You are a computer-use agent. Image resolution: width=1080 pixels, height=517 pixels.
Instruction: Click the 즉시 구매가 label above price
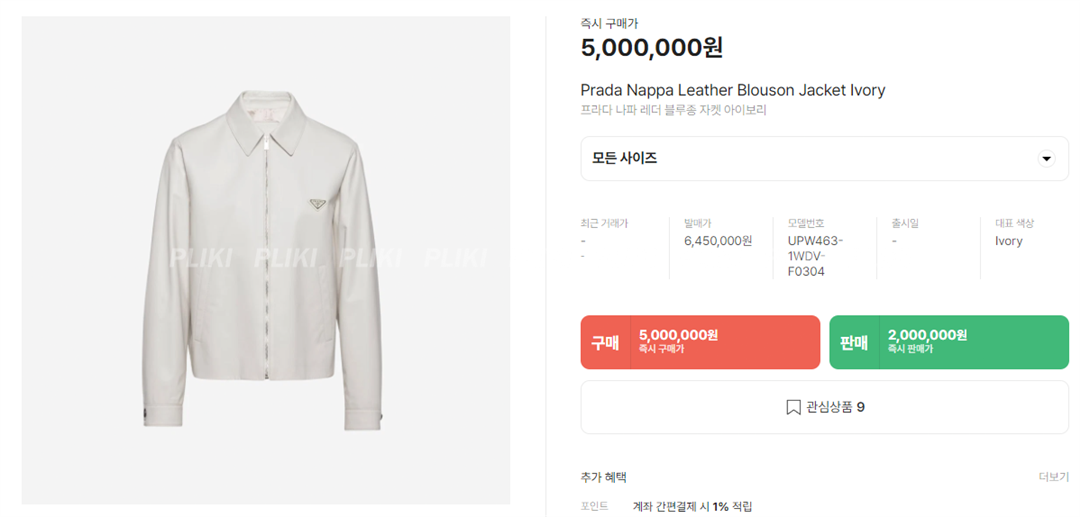(609, 23)
